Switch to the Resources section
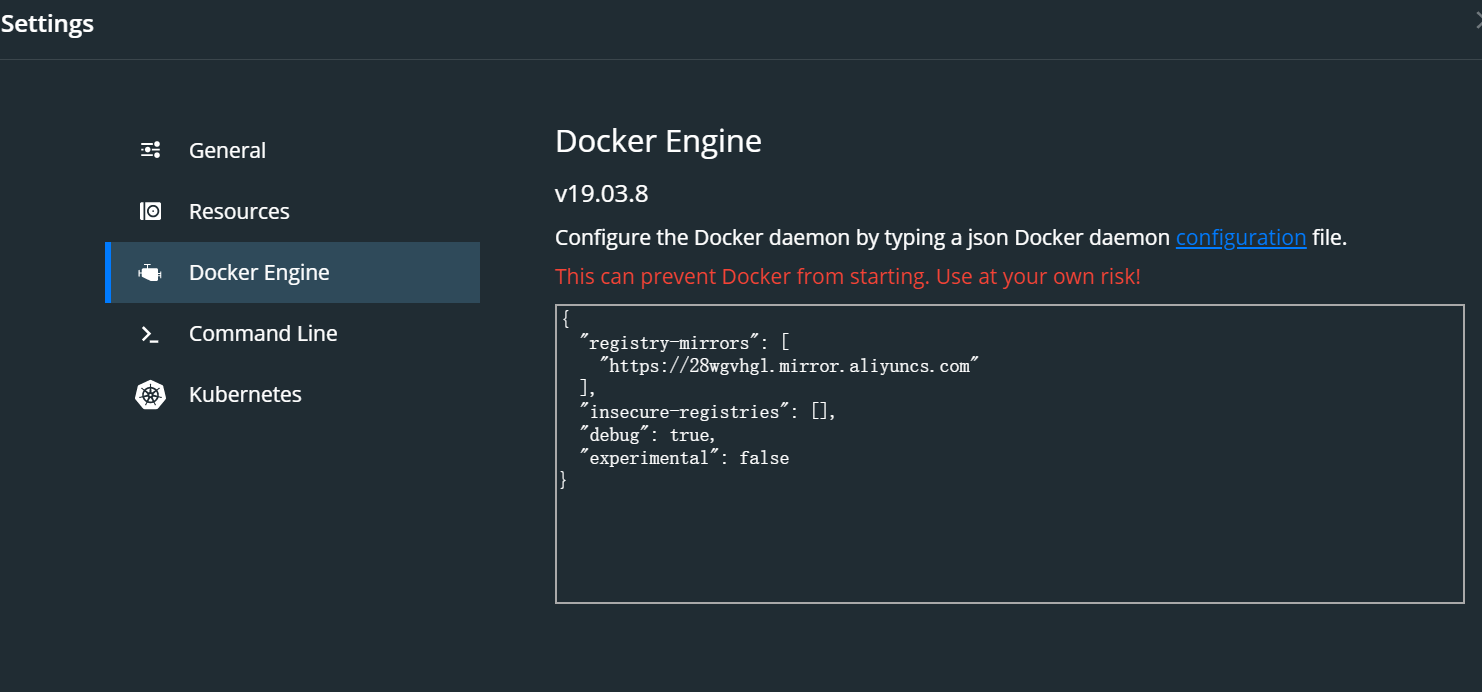Screen dimensions: 1482x692 coord(239,211)
